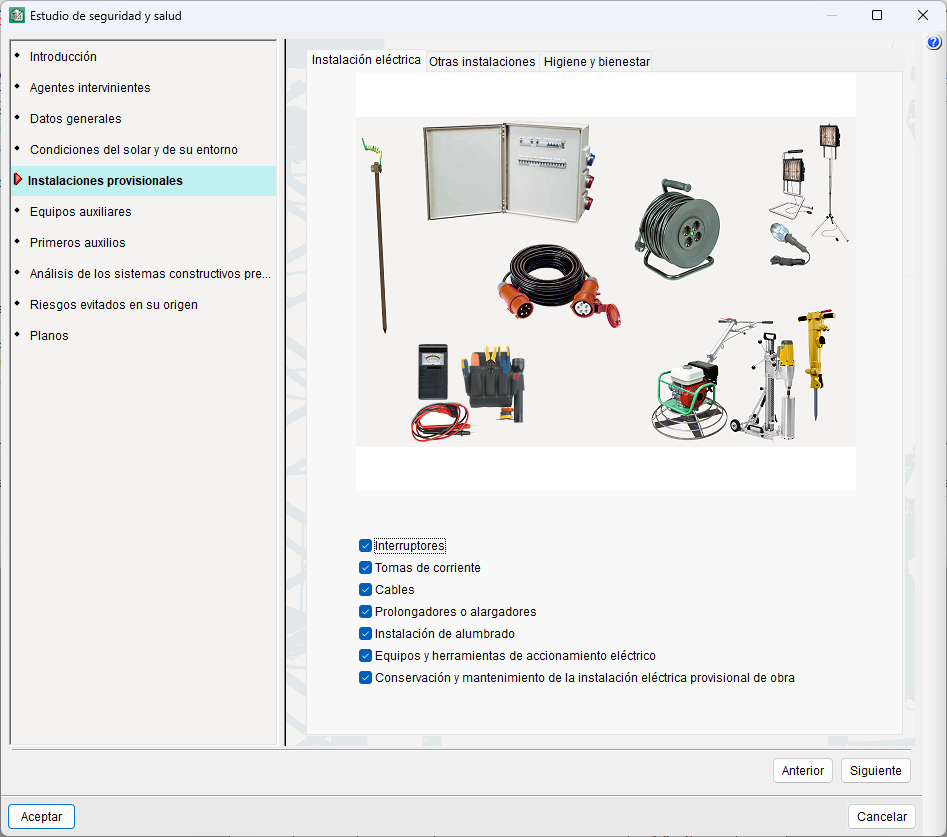
Task: Click the app icon in title bar
Action: pos(16,15)
